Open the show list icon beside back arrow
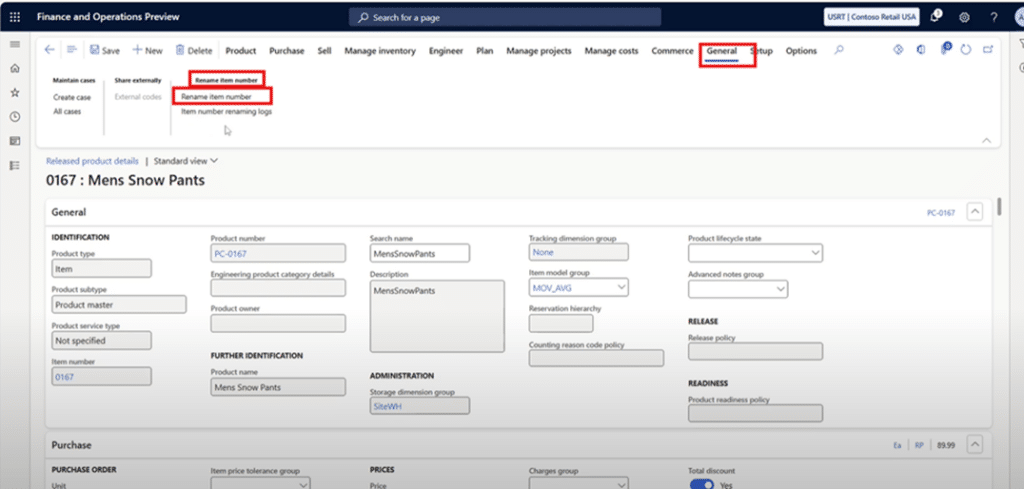Image resolution: width=1024 pixels, height=489 pixels. 72,50
